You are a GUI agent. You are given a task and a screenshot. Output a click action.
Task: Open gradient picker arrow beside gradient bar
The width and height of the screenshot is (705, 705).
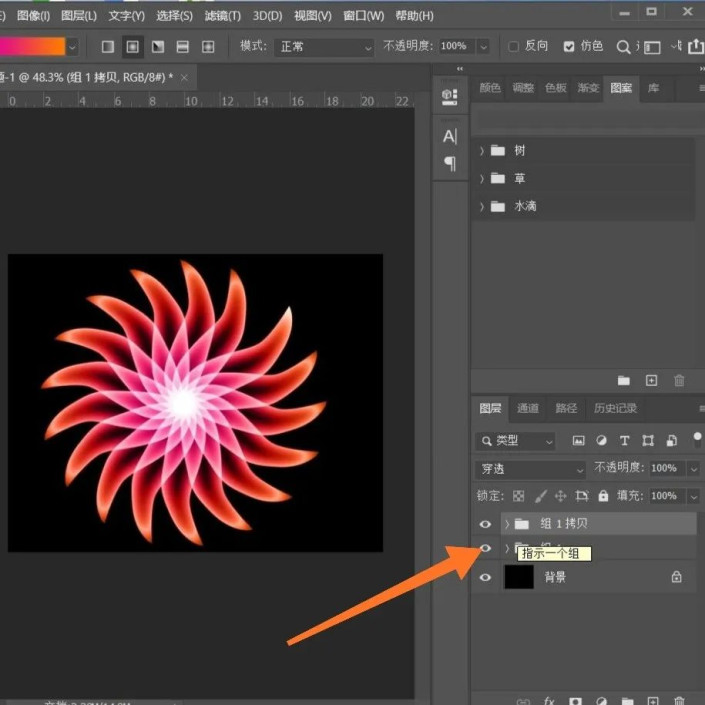click(72, 47)
